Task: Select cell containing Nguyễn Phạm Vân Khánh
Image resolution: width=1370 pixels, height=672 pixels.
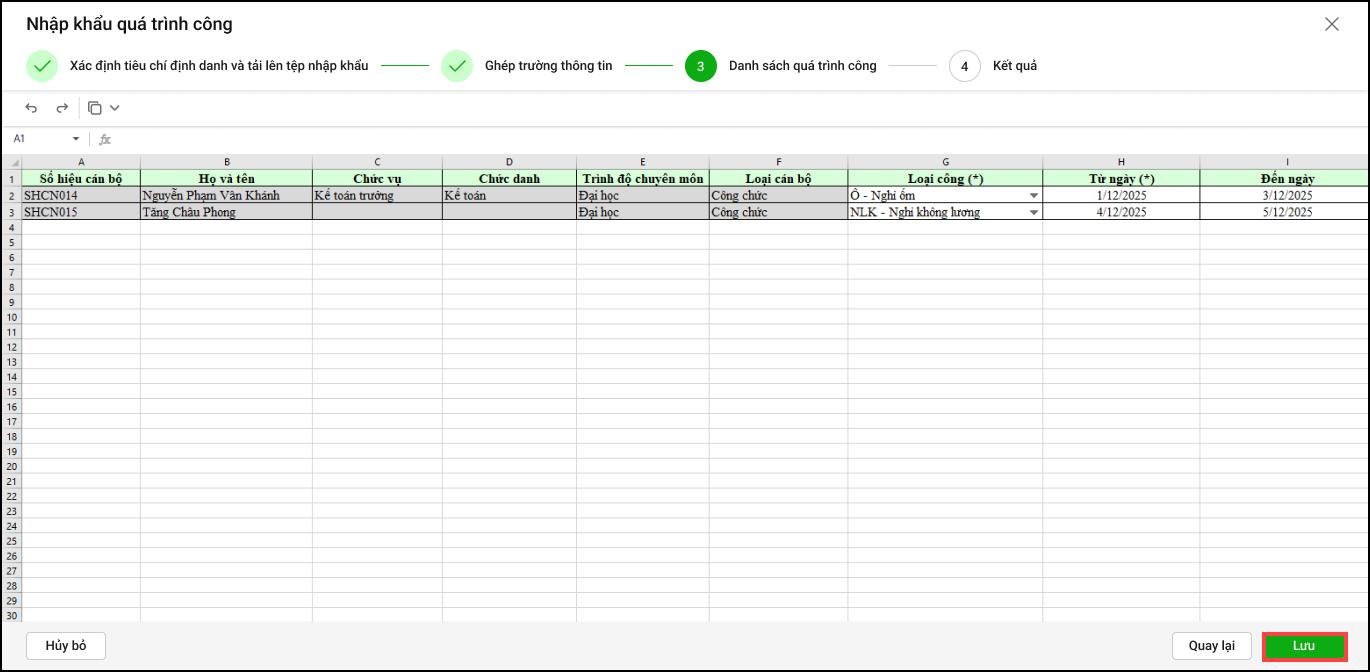Action: [x=225, y=196]
